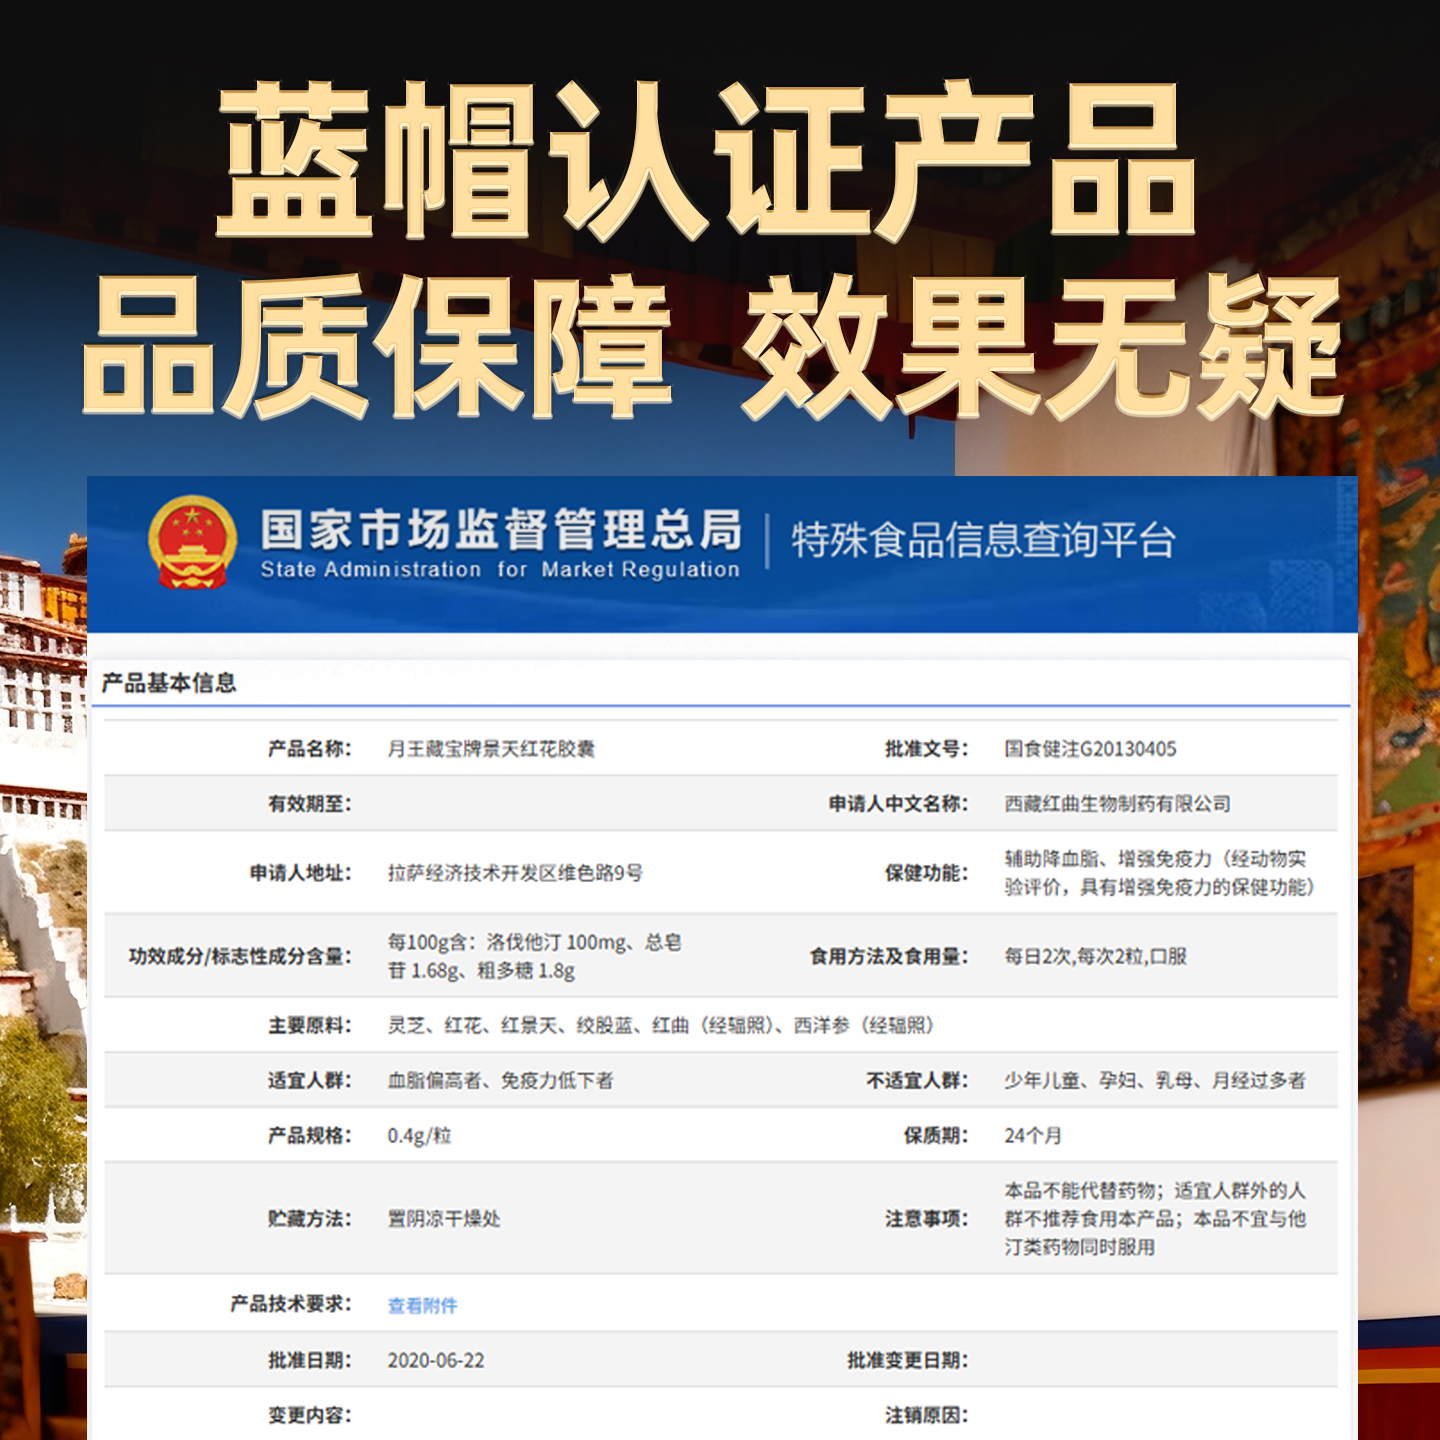Click the 批准变更日期 label
Image resolution: width=1440 pixels, height=1440 pixels.
point(907,1360)
